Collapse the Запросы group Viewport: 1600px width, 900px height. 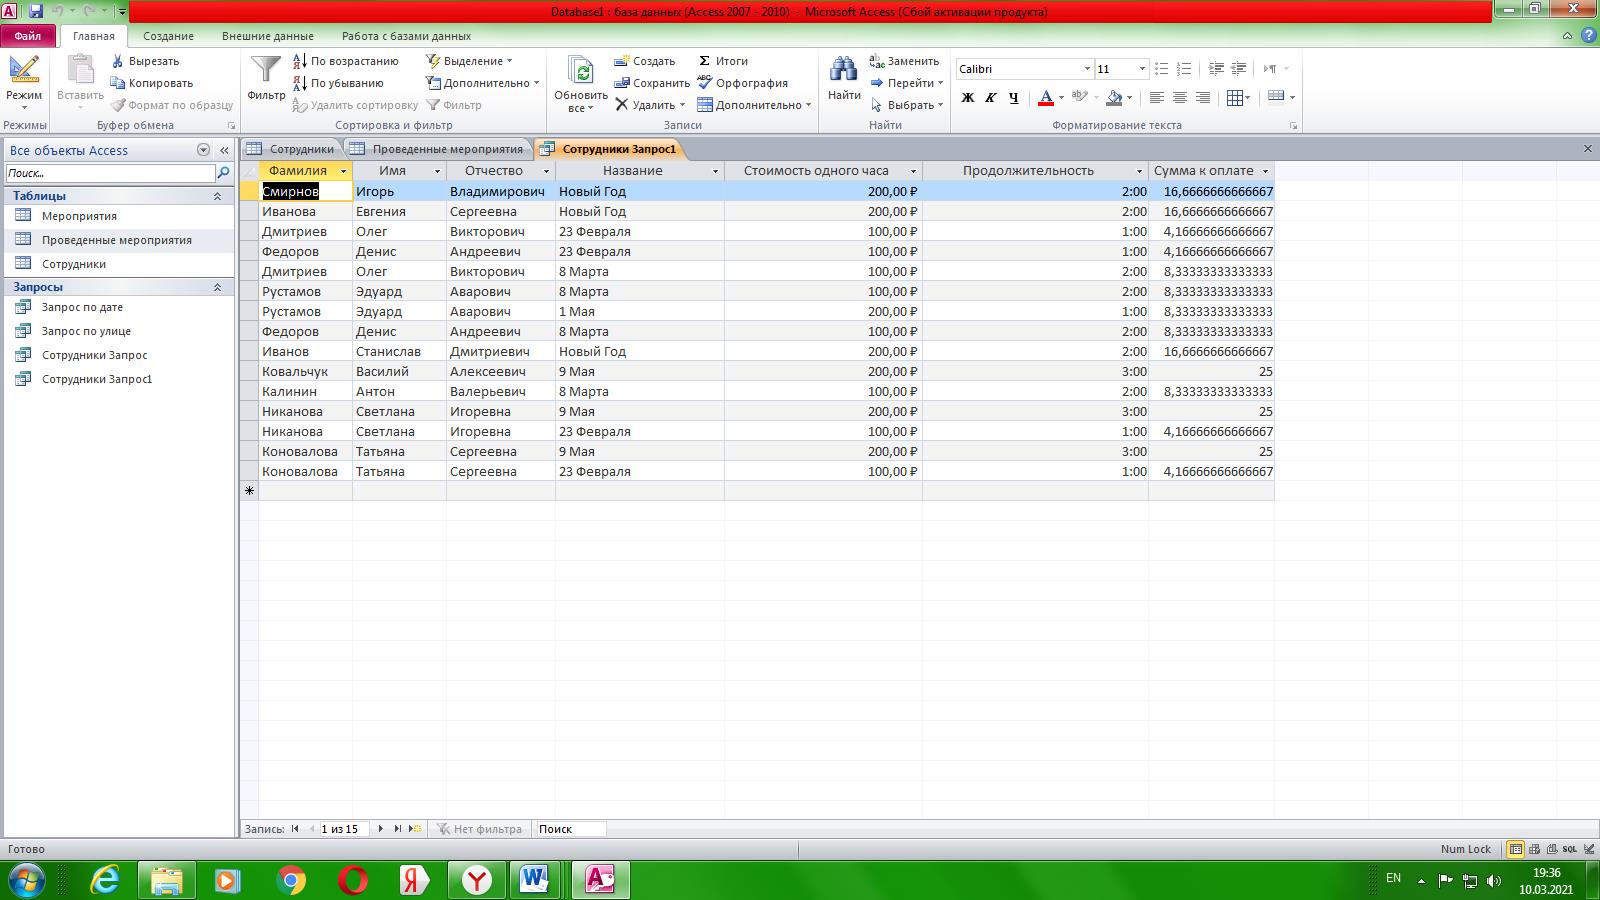pyautogui.click(x=217, y=287)
